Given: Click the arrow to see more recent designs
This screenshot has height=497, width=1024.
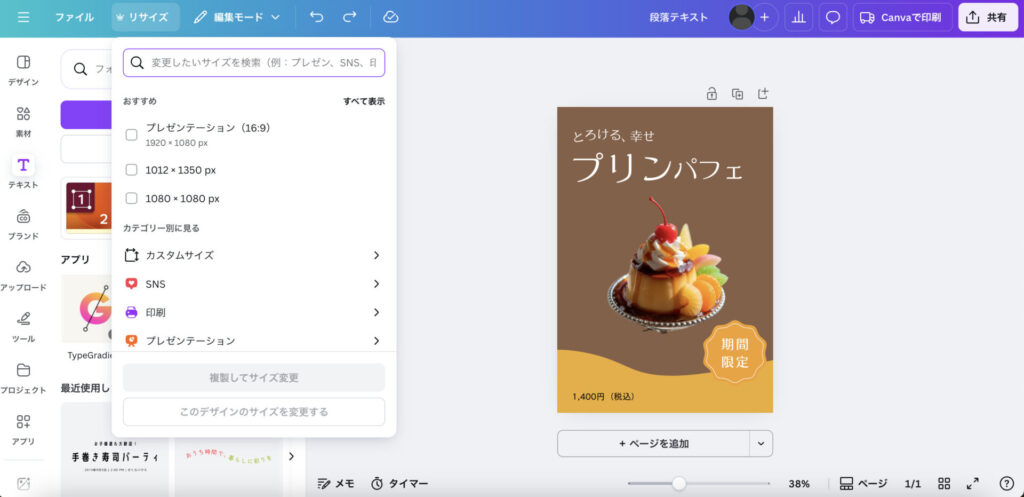Looking at the screenshot, I should click(291, 457).
